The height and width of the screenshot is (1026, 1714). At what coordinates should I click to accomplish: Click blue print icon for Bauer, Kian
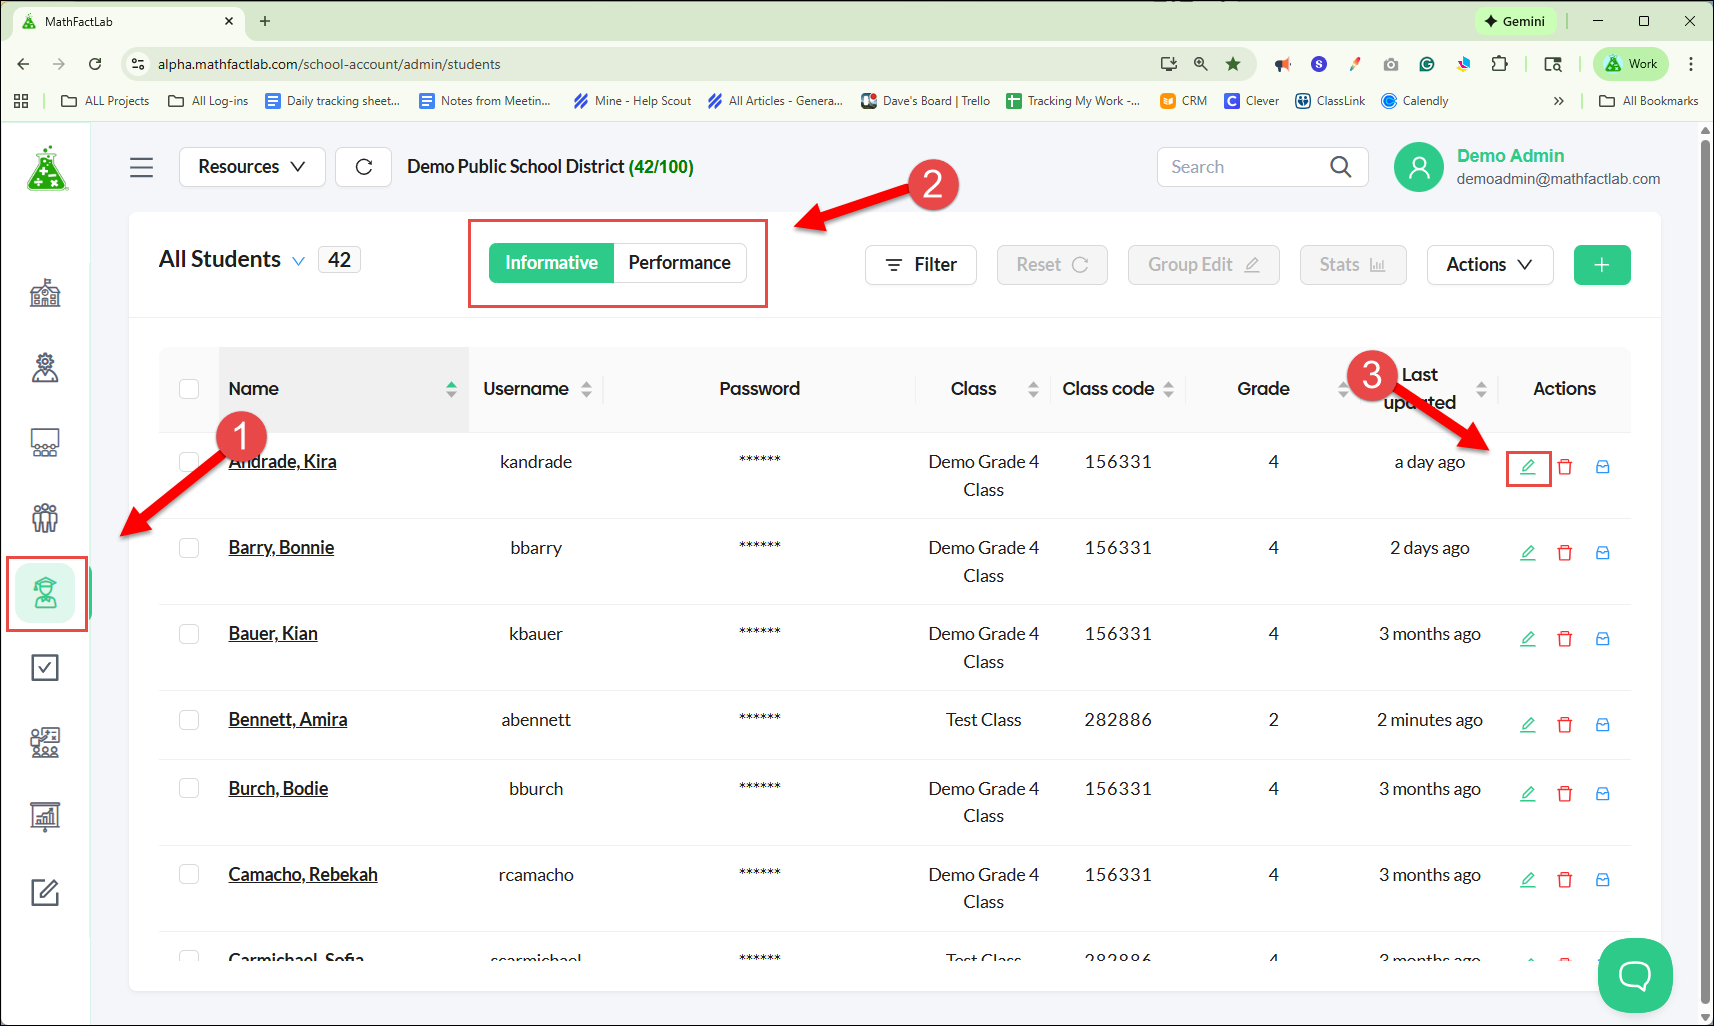click(1603, 639)
